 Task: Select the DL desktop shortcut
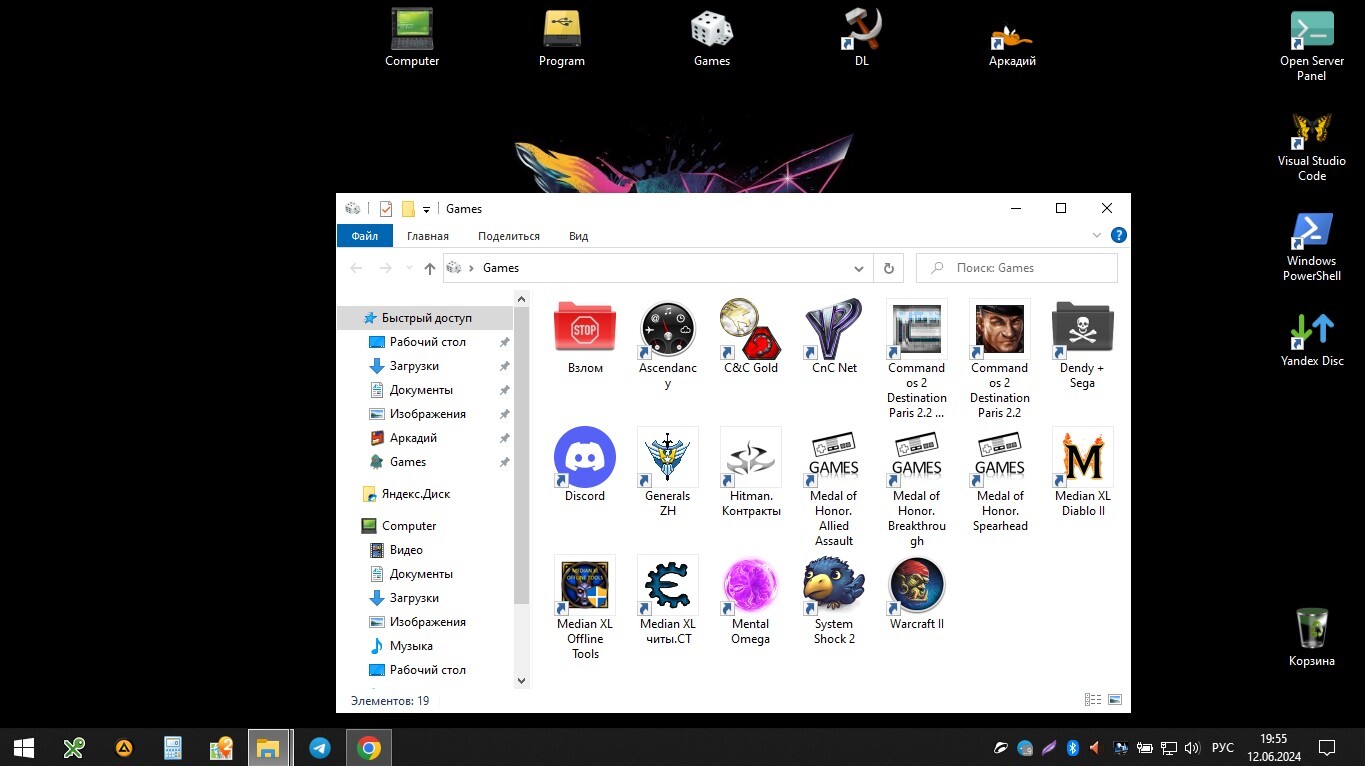click(x=861, y=38)
